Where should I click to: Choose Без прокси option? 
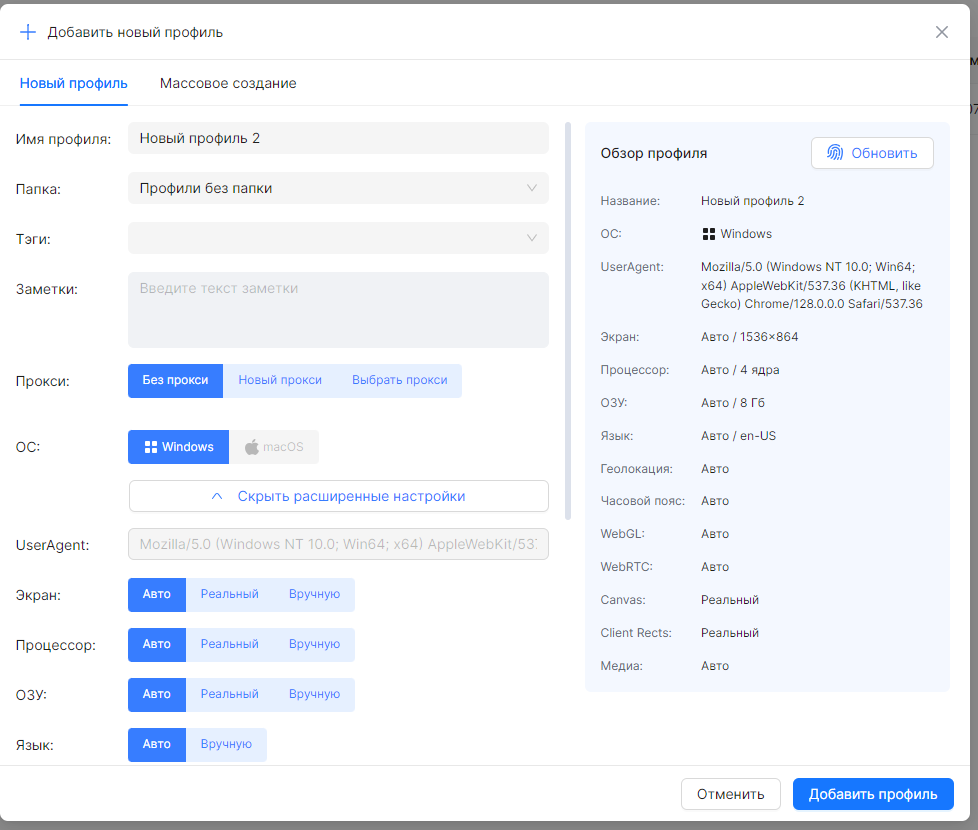pos(175,380)
